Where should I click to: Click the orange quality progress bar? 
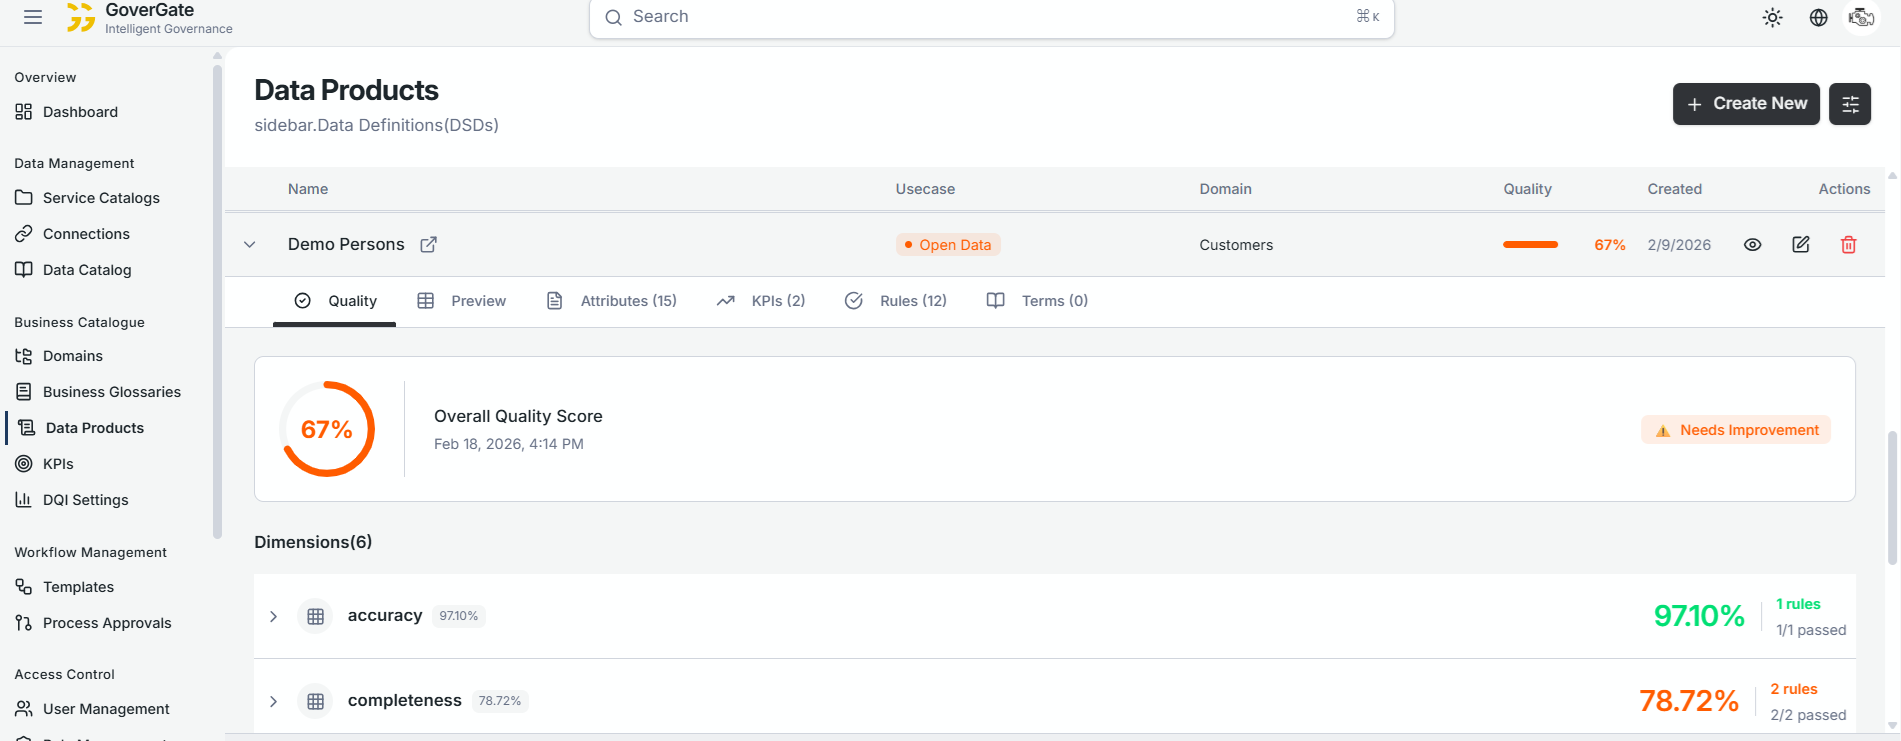click(1530, 245)
